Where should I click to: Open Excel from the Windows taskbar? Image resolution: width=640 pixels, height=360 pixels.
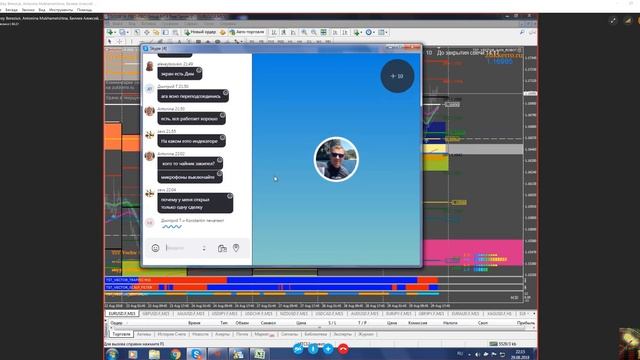point(259,354)
